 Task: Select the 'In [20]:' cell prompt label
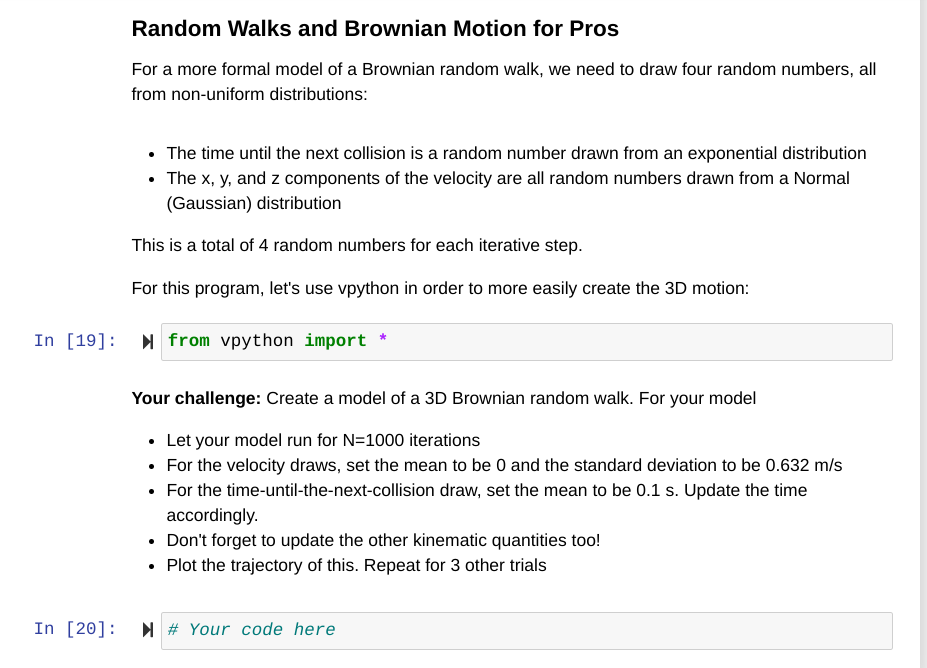point(75,629)
